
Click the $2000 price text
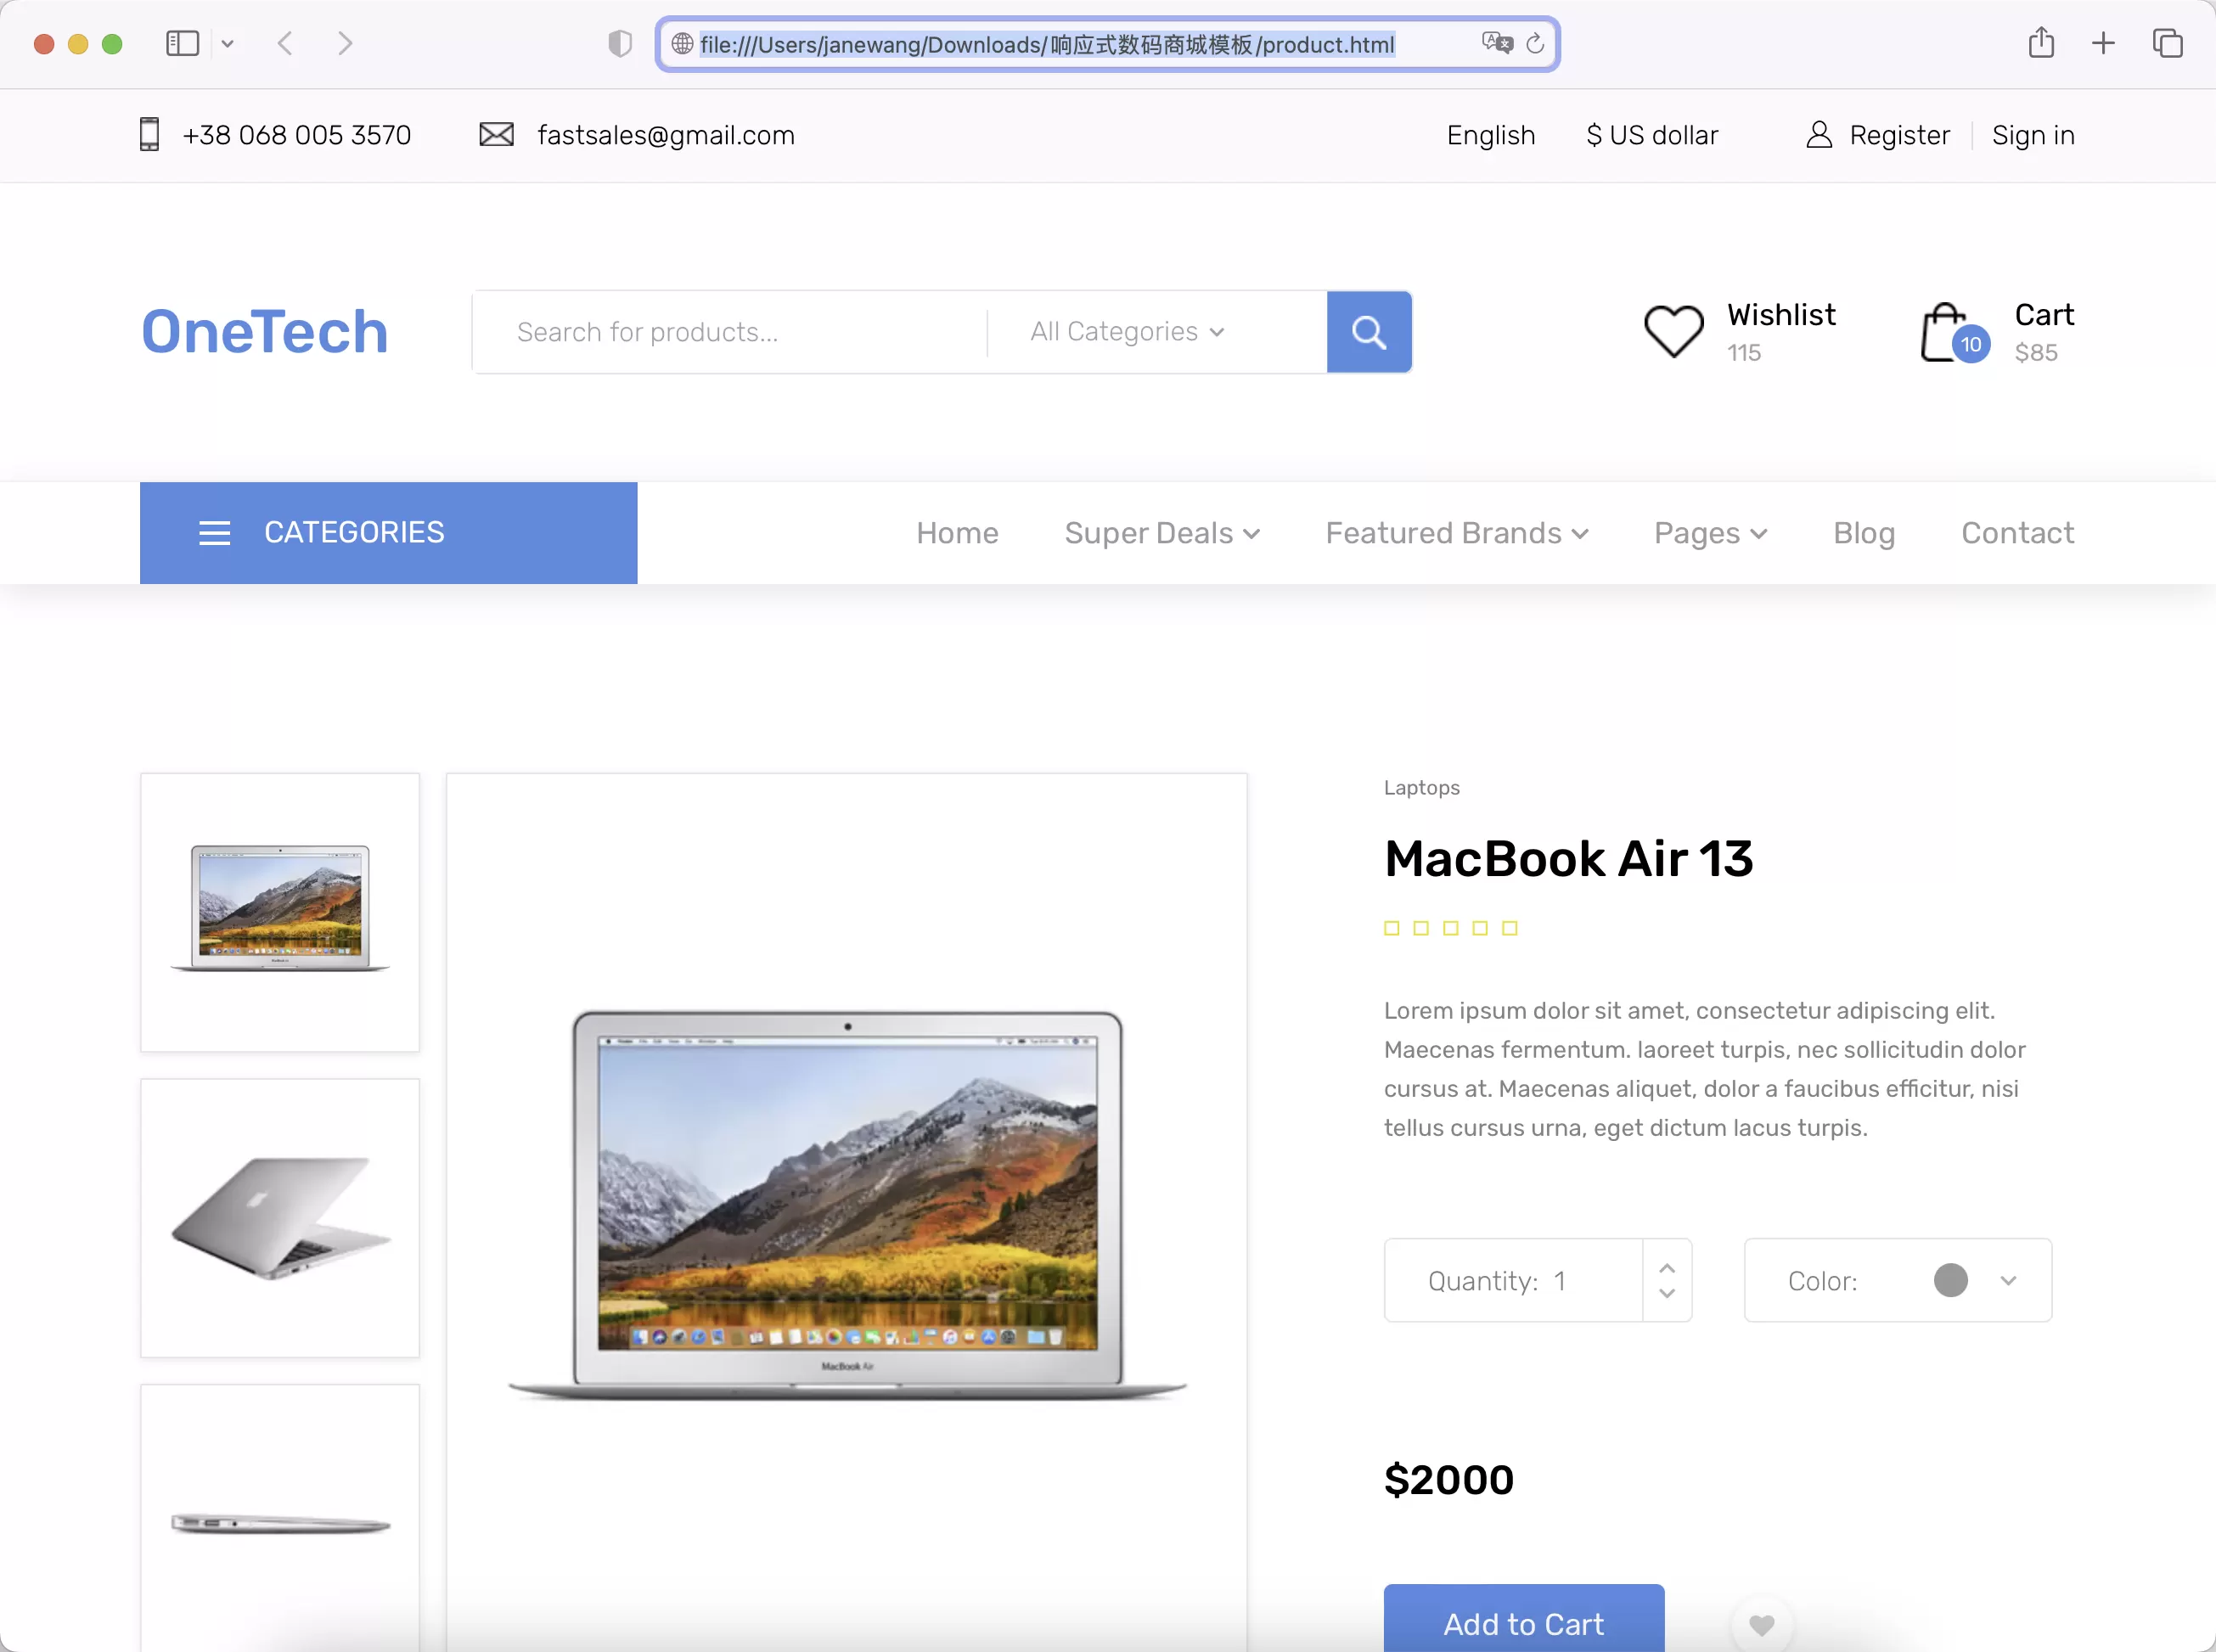(x=1449, y=1479)
